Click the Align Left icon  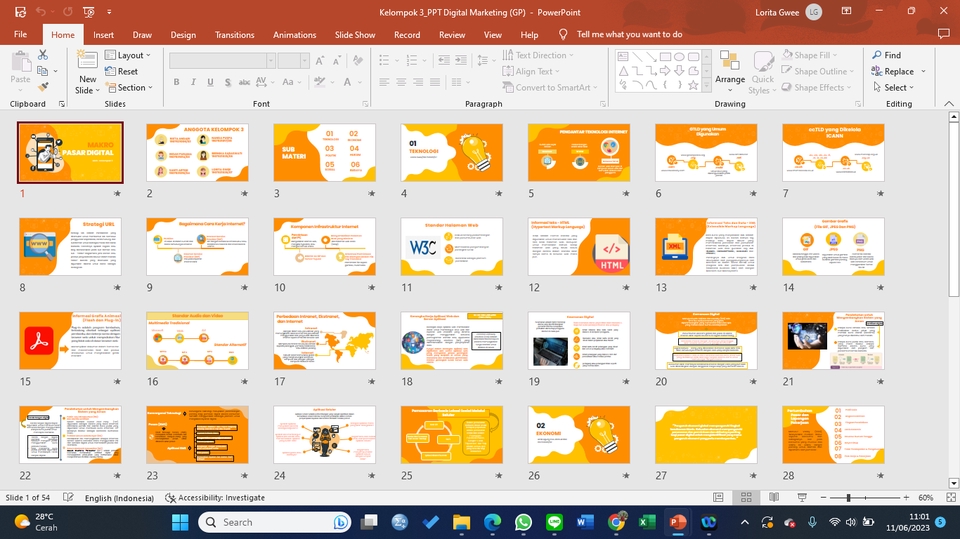pyautogui.click(x=384, y=82)
